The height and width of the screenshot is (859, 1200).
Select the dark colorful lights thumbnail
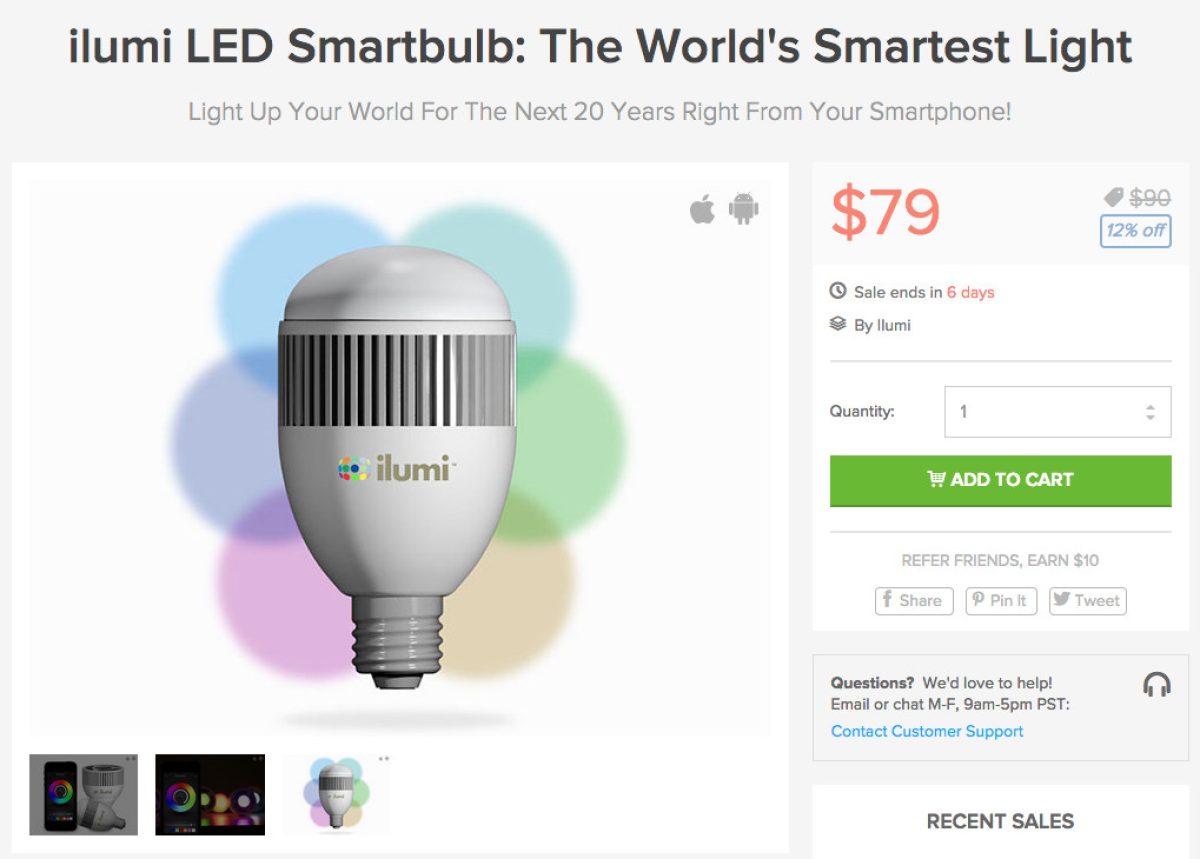tap(210, 794)
